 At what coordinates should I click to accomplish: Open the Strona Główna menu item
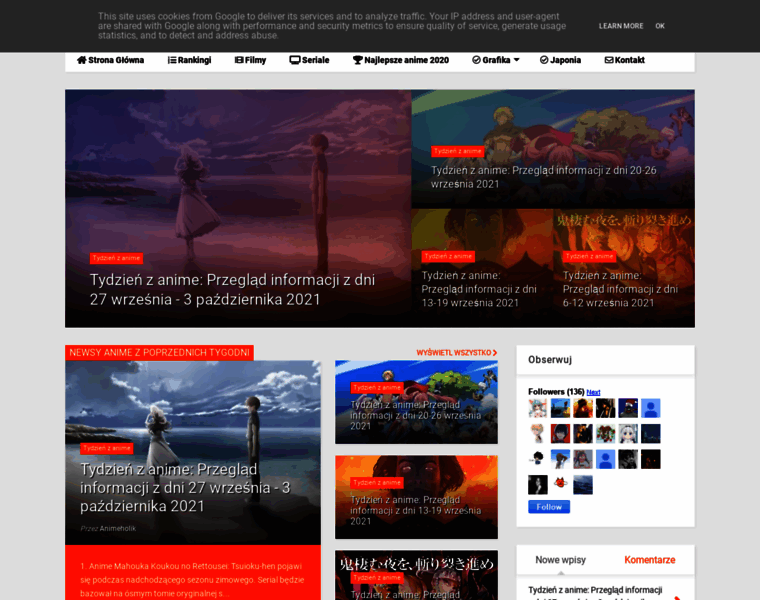pyautogui.click(x=111, y=60)
